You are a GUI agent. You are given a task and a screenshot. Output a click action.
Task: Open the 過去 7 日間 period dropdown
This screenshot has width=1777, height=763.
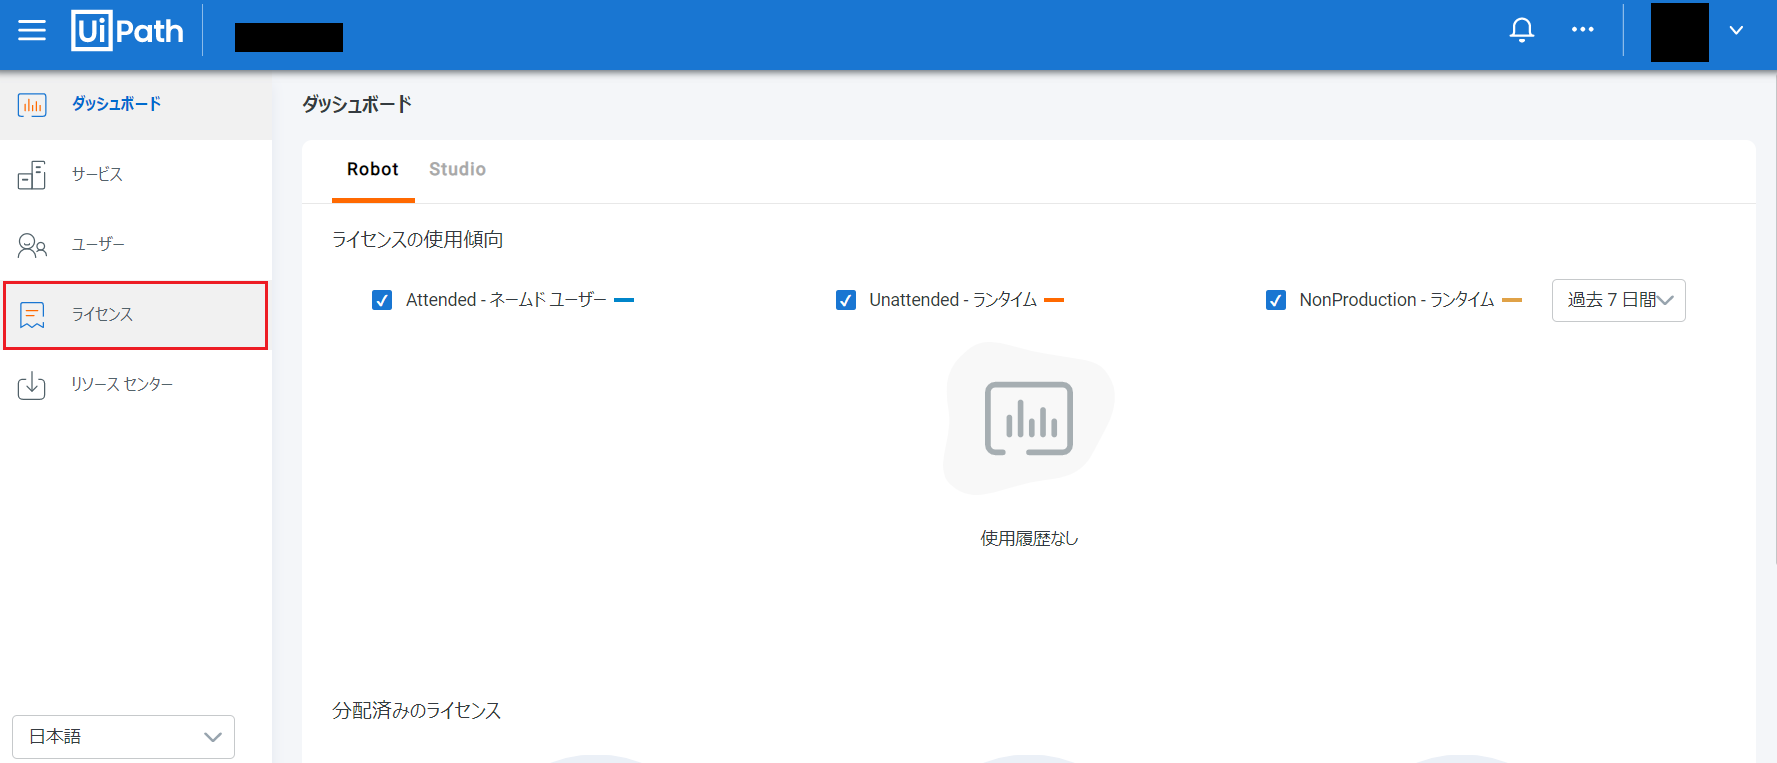click(x=1618, y=300)
